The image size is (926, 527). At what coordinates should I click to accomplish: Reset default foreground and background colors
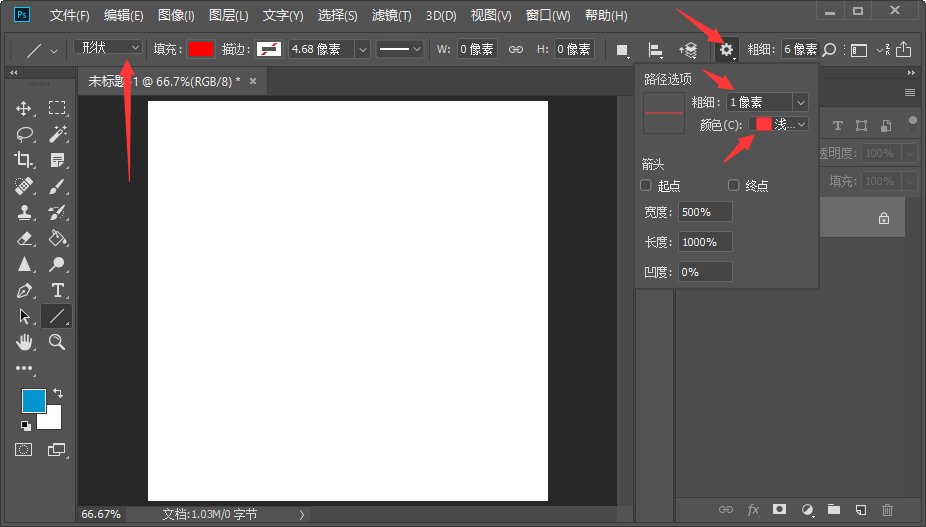[x=25, y=425]
